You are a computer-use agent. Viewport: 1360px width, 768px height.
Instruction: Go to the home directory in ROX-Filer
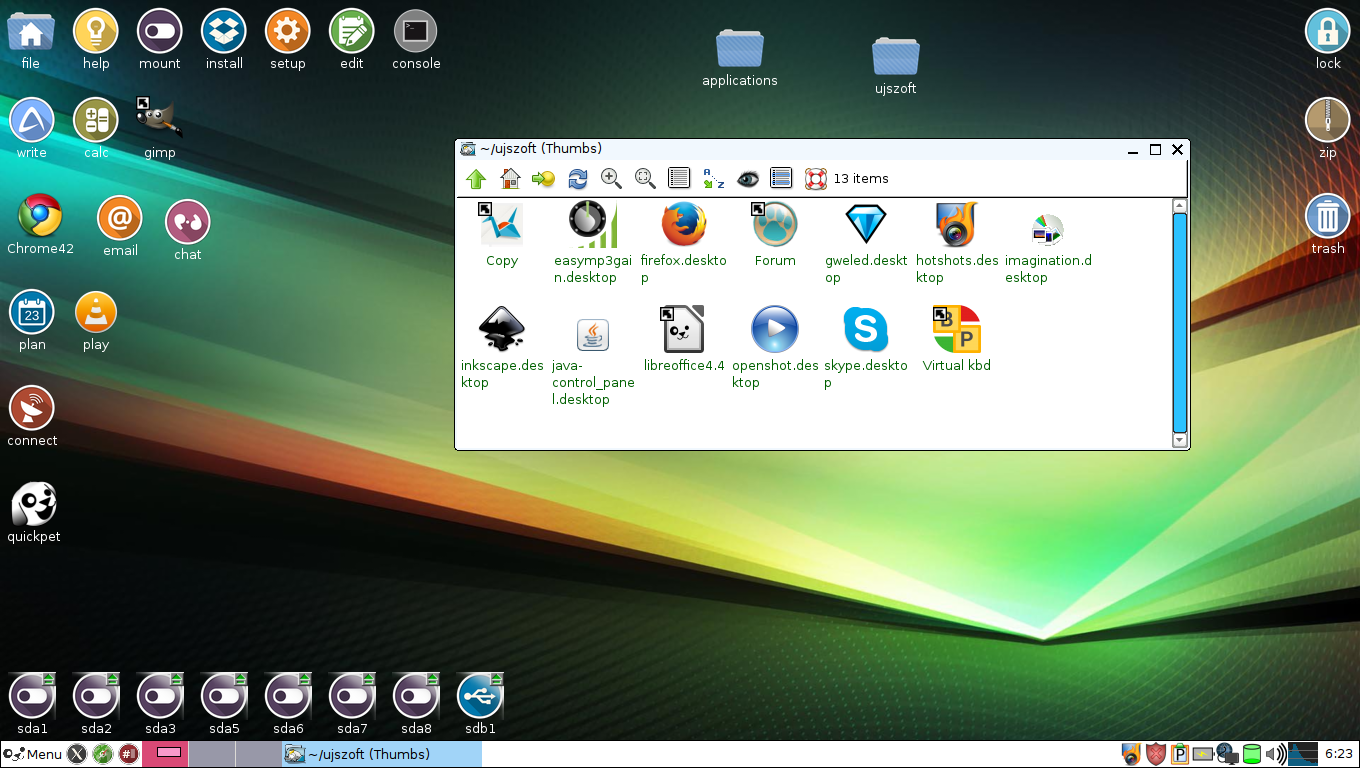pyautogui.click(x=510, y=179)
